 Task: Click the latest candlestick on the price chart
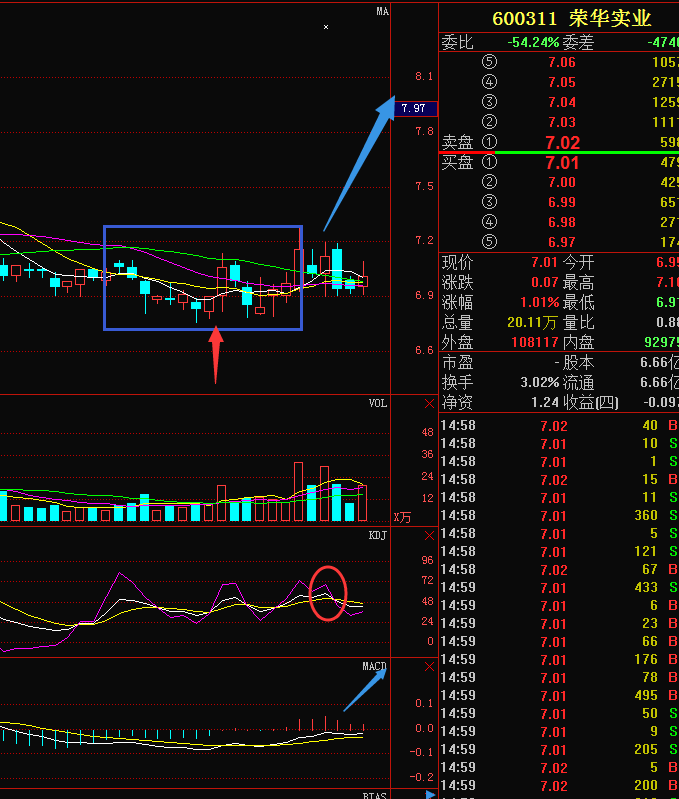coord(364,279)
